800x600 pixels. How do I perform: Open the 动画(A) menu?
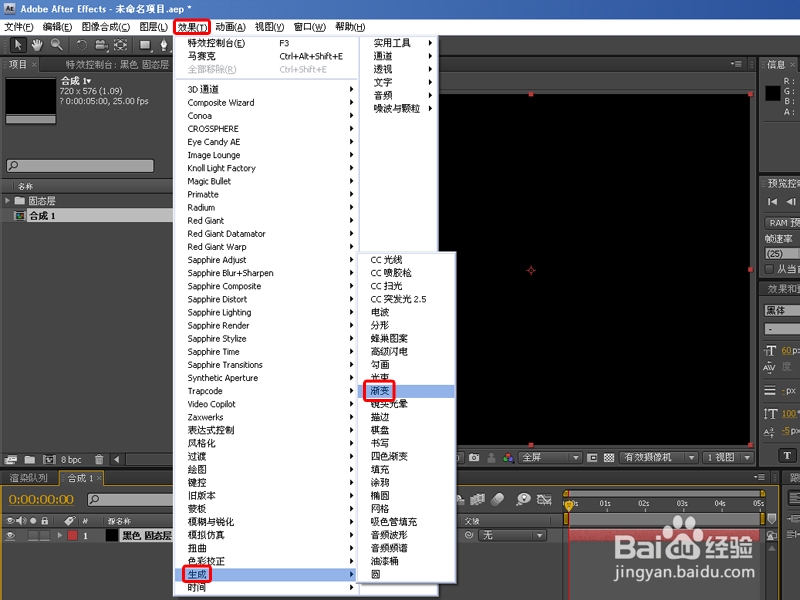point(230,27)
